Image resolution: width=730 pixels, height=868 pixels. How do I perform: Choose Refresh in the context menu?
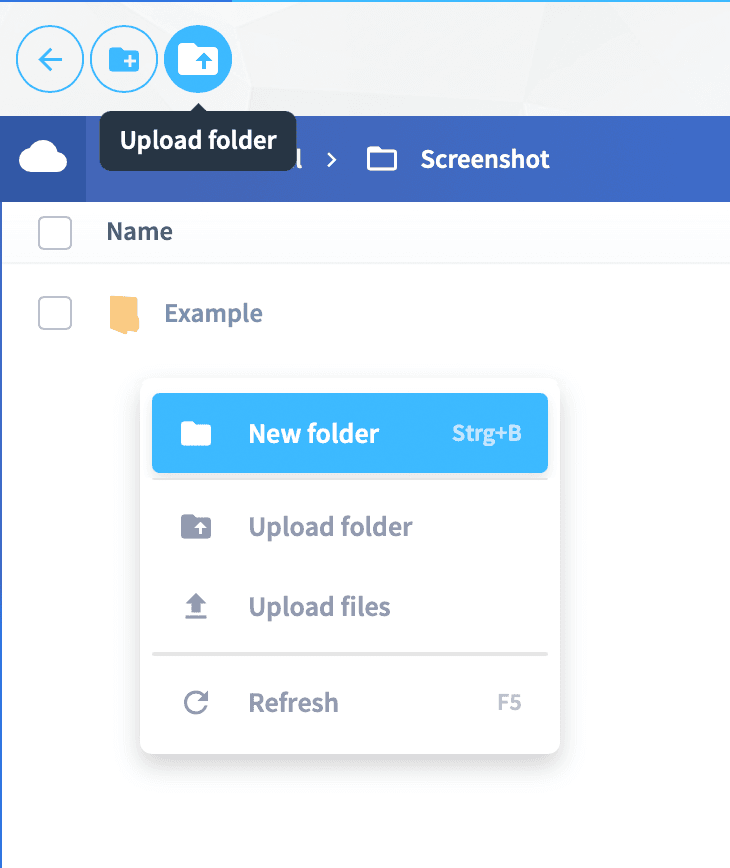click(x=350, y=702)
